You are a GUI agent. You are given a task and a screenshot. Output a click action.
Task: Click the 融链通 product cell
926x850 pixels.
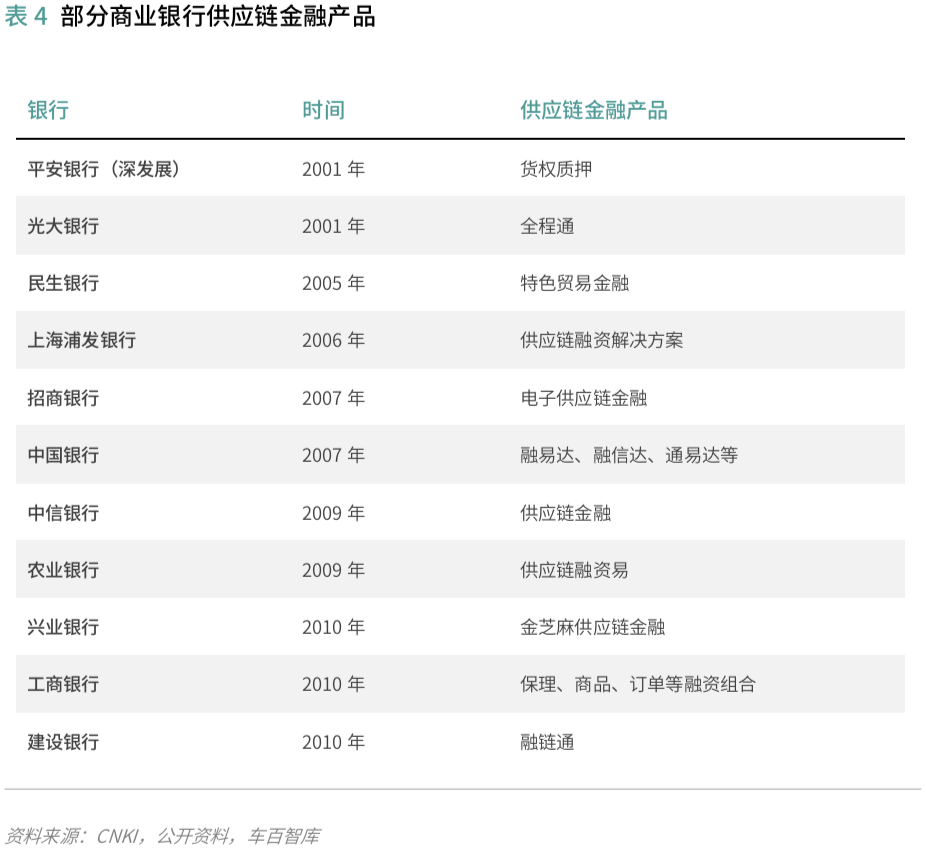[x=547, y=742]
